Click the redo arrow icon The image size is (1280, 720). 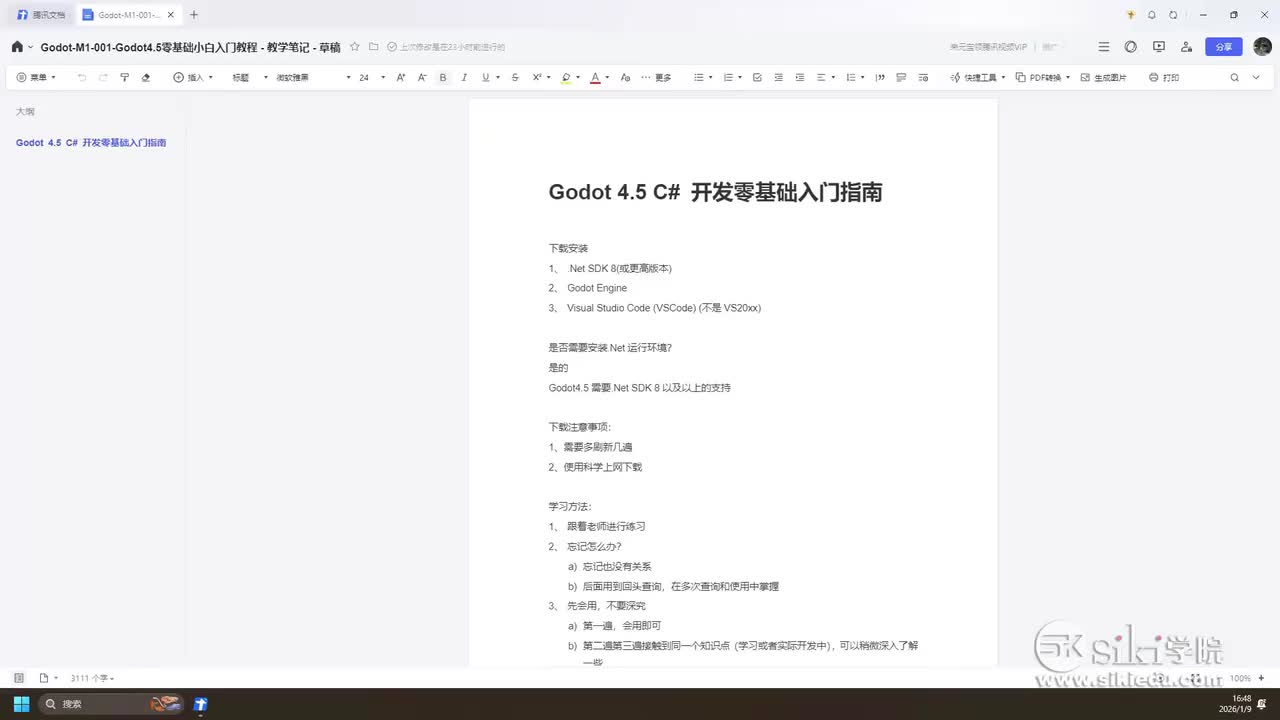tap(103, 77)
